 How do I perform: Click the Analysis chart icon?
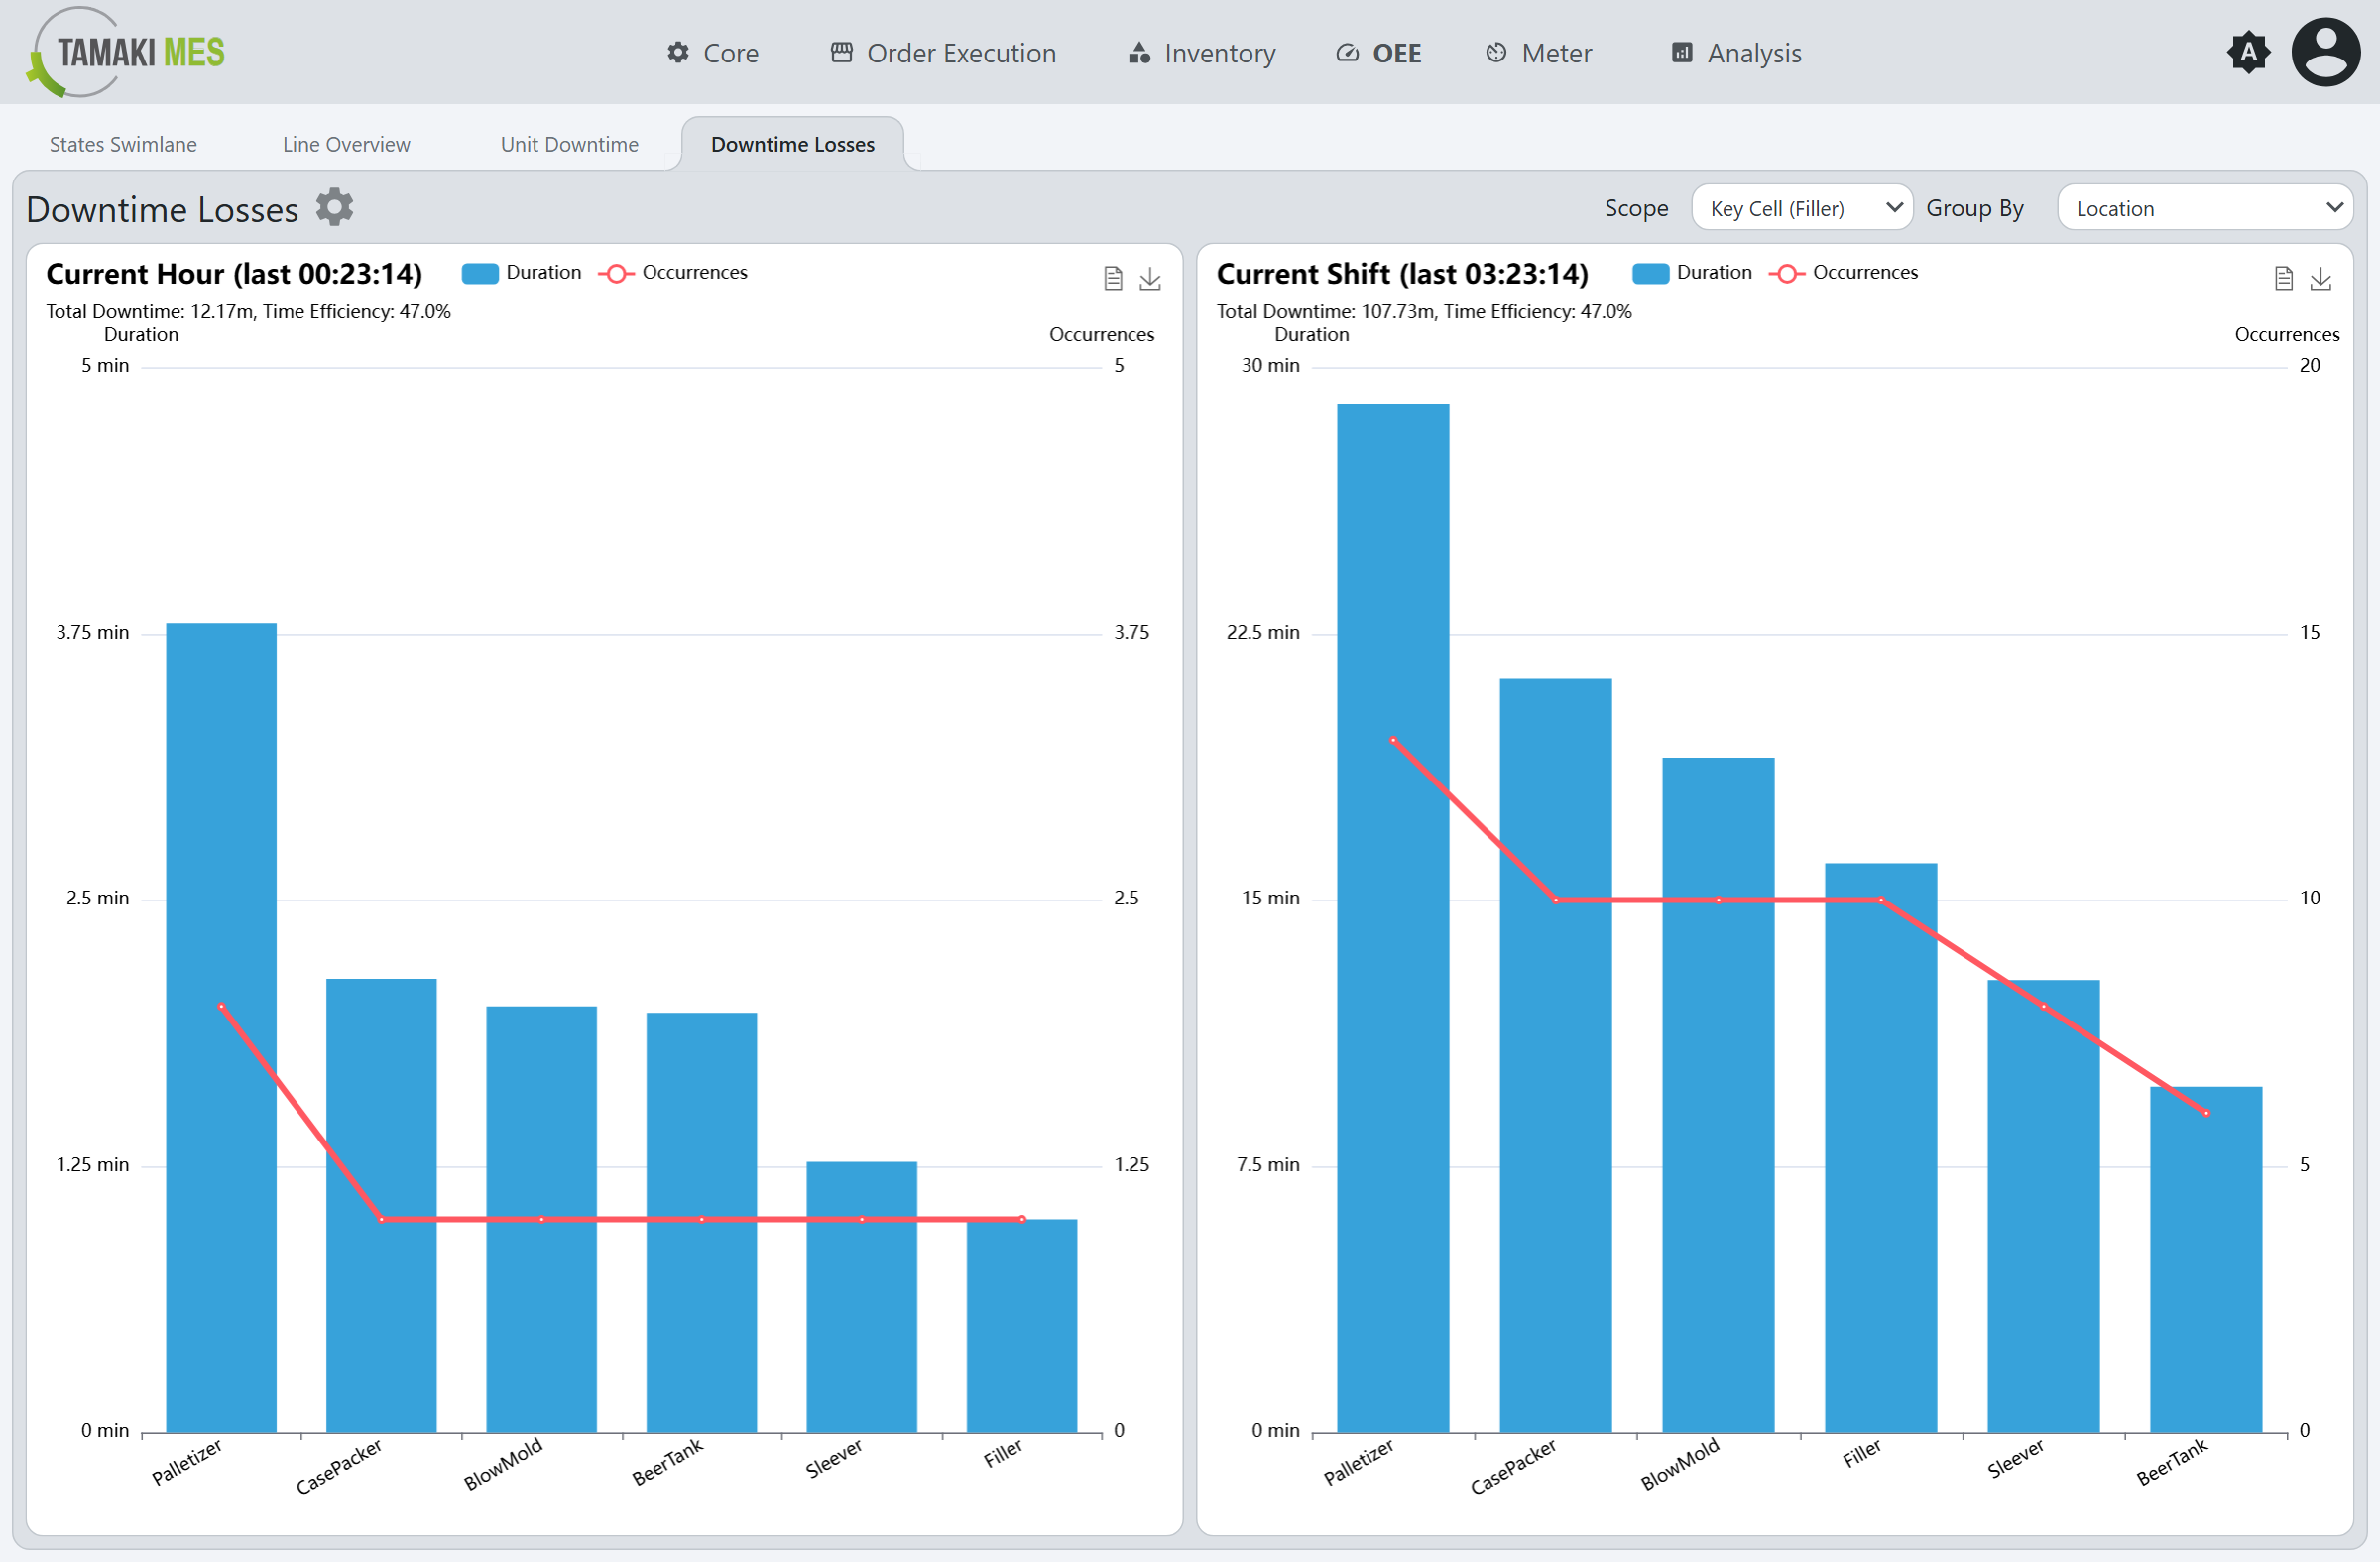pyautogui.click(x=1682, y=52)
